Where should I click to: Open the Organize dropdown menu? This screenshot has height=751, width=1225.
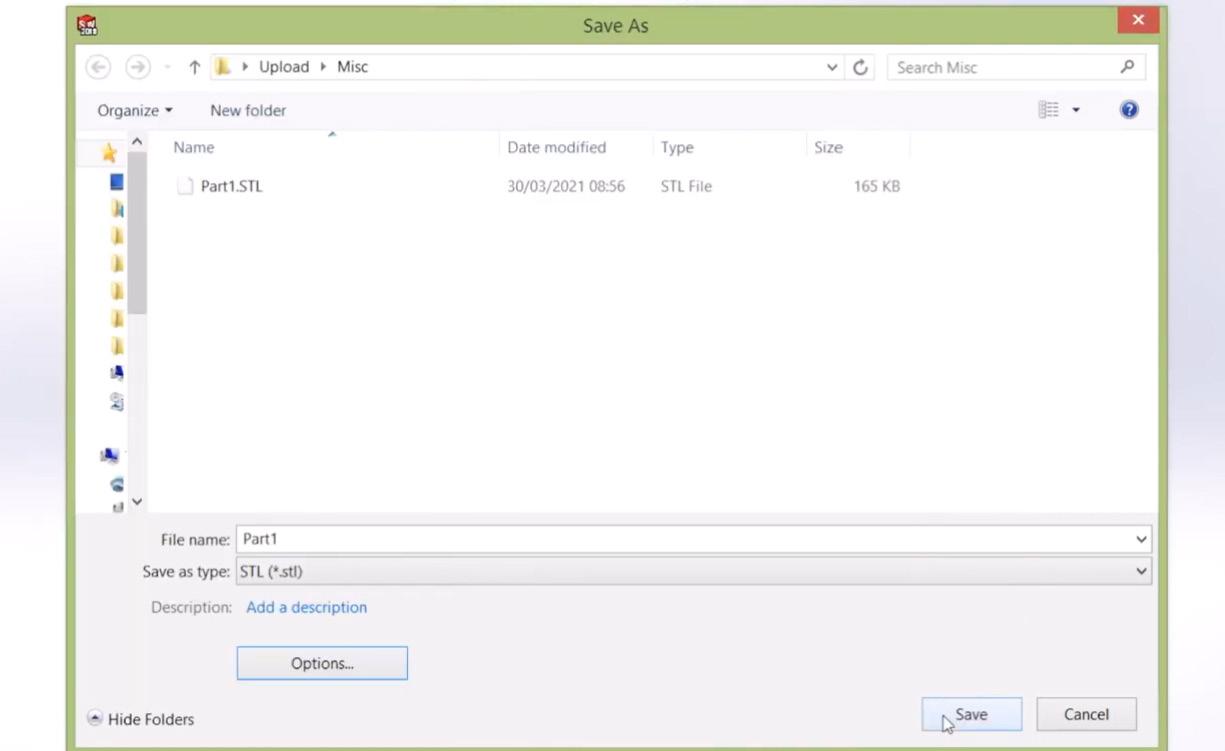pos(135,110)
